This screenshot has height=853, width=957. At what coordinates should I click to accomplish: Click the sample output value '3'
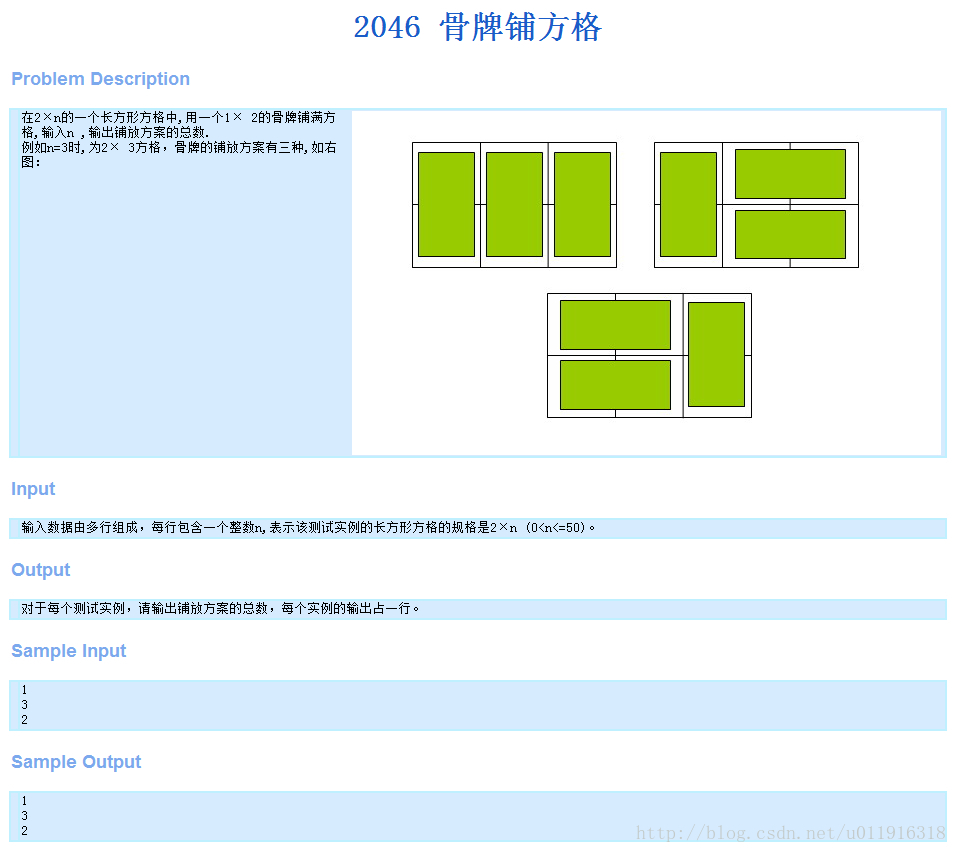tap(24, 816)
